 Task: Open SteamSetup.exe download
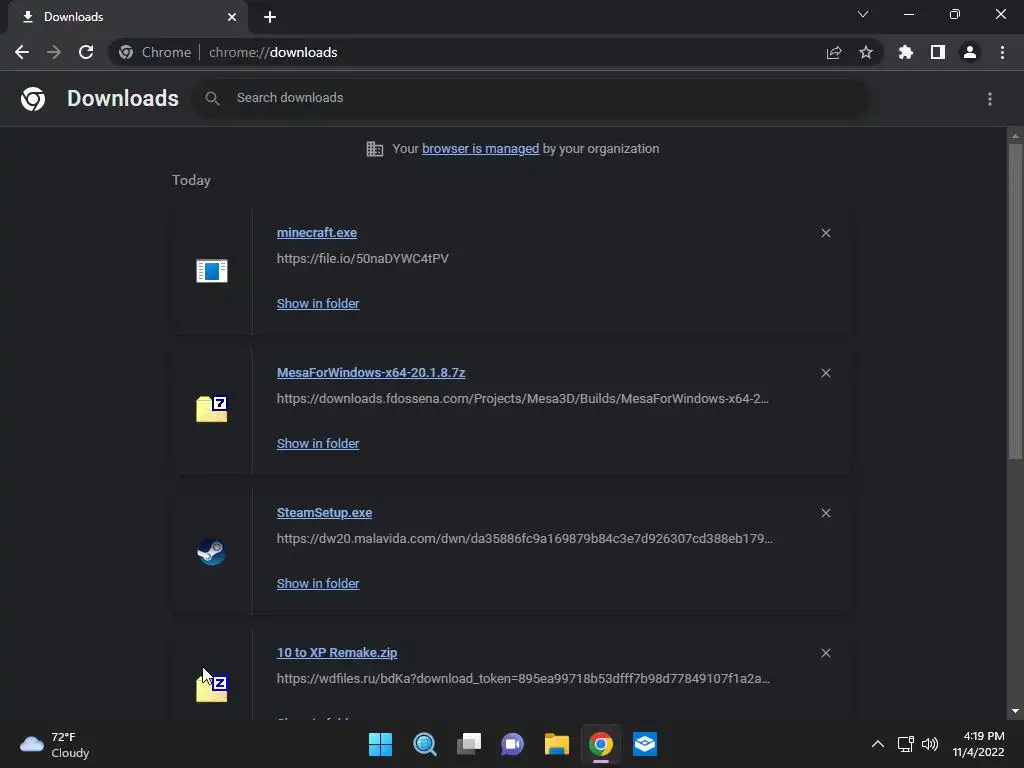pyautogui.click(x=325, y=513)
